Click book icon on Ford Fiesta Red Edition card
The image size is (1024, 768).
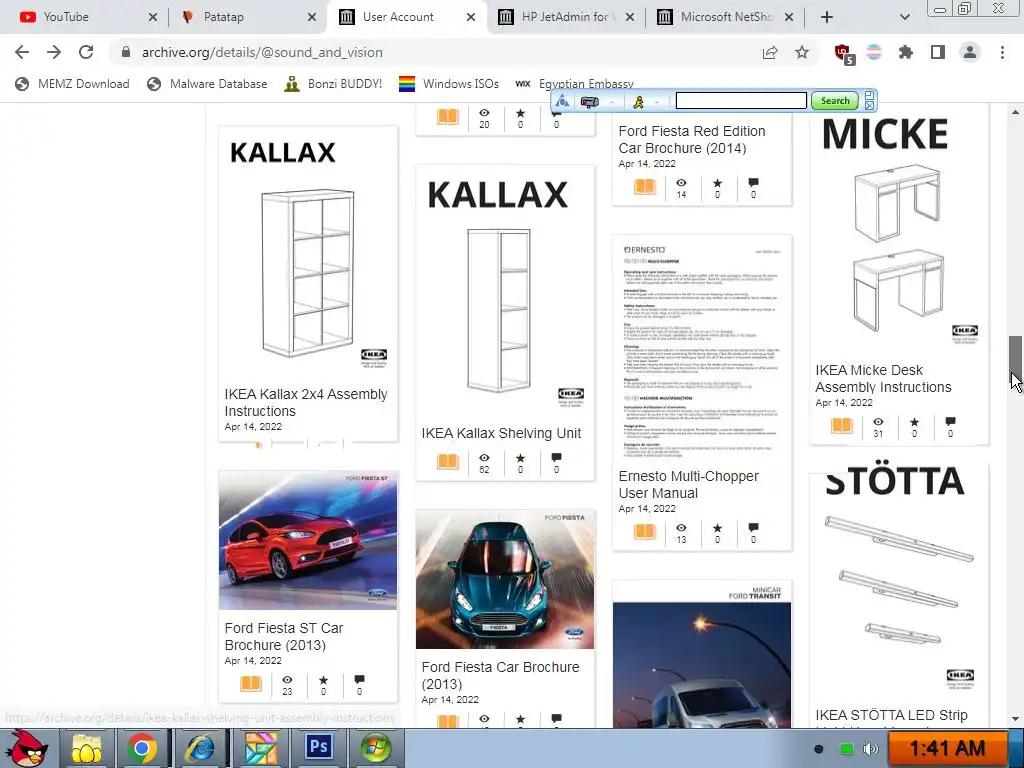pyautogui.click(x=645, y=186)
